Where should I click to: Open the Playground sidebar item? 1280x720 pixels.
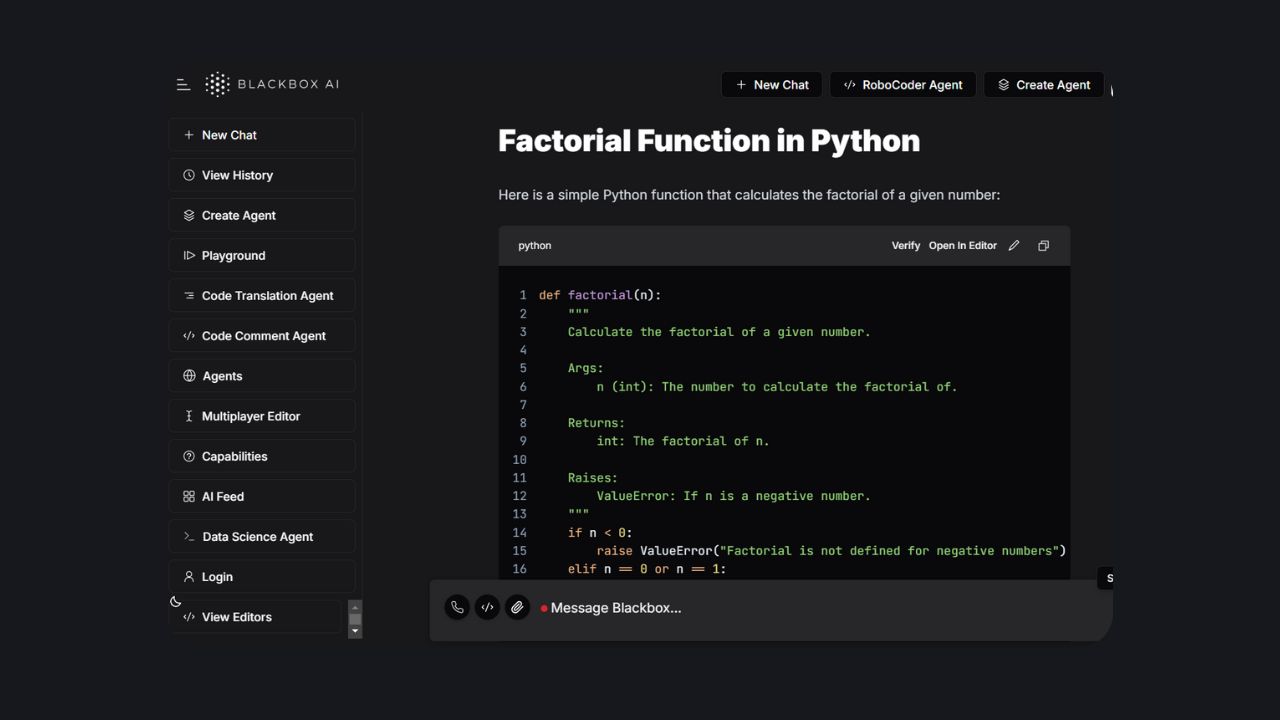click(x=262, y=255)
